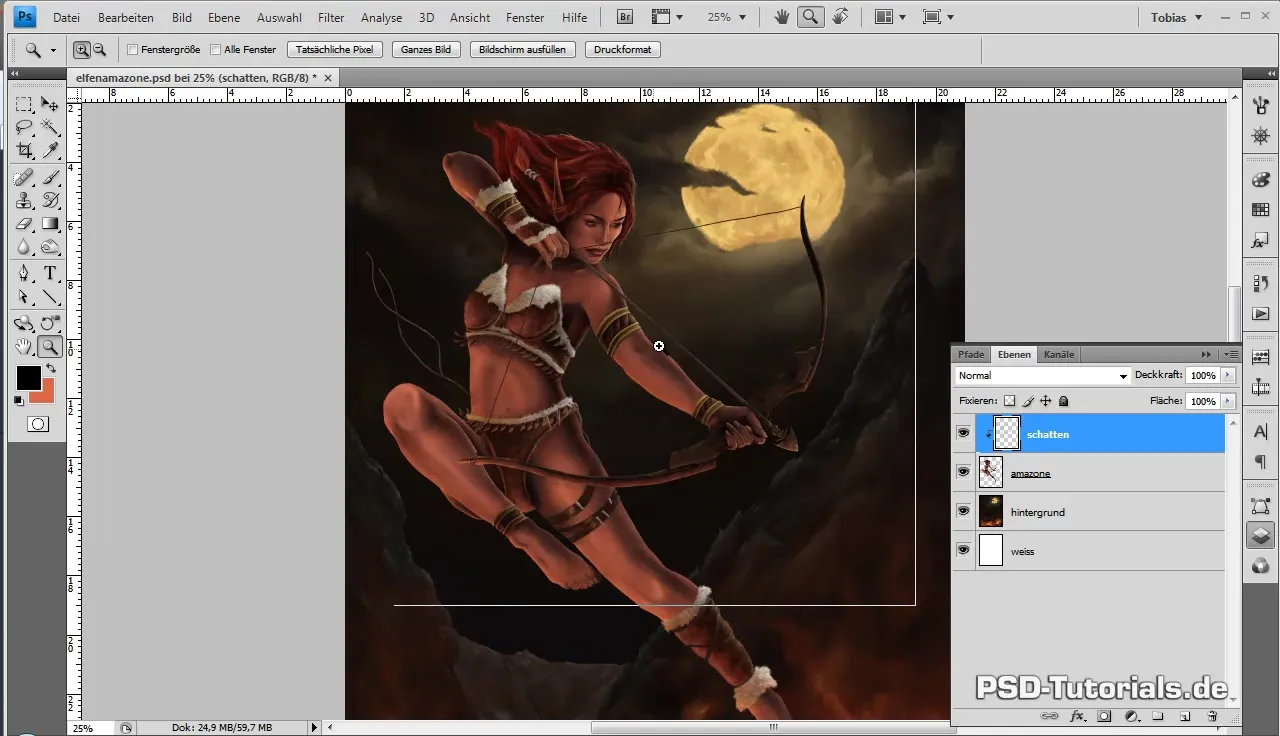Add a layer style with fx button

click(1078, 716)
